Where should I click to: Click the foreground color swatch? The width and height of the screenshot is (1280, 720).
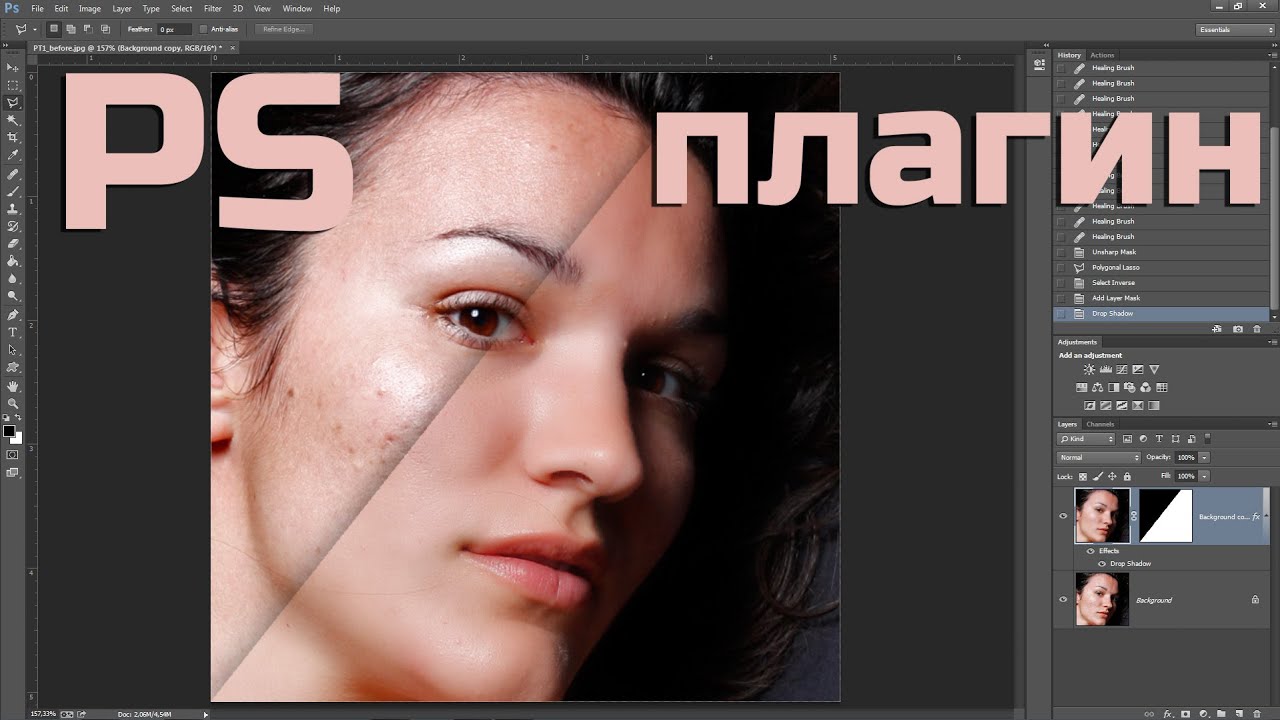click(x=9, y=431)
